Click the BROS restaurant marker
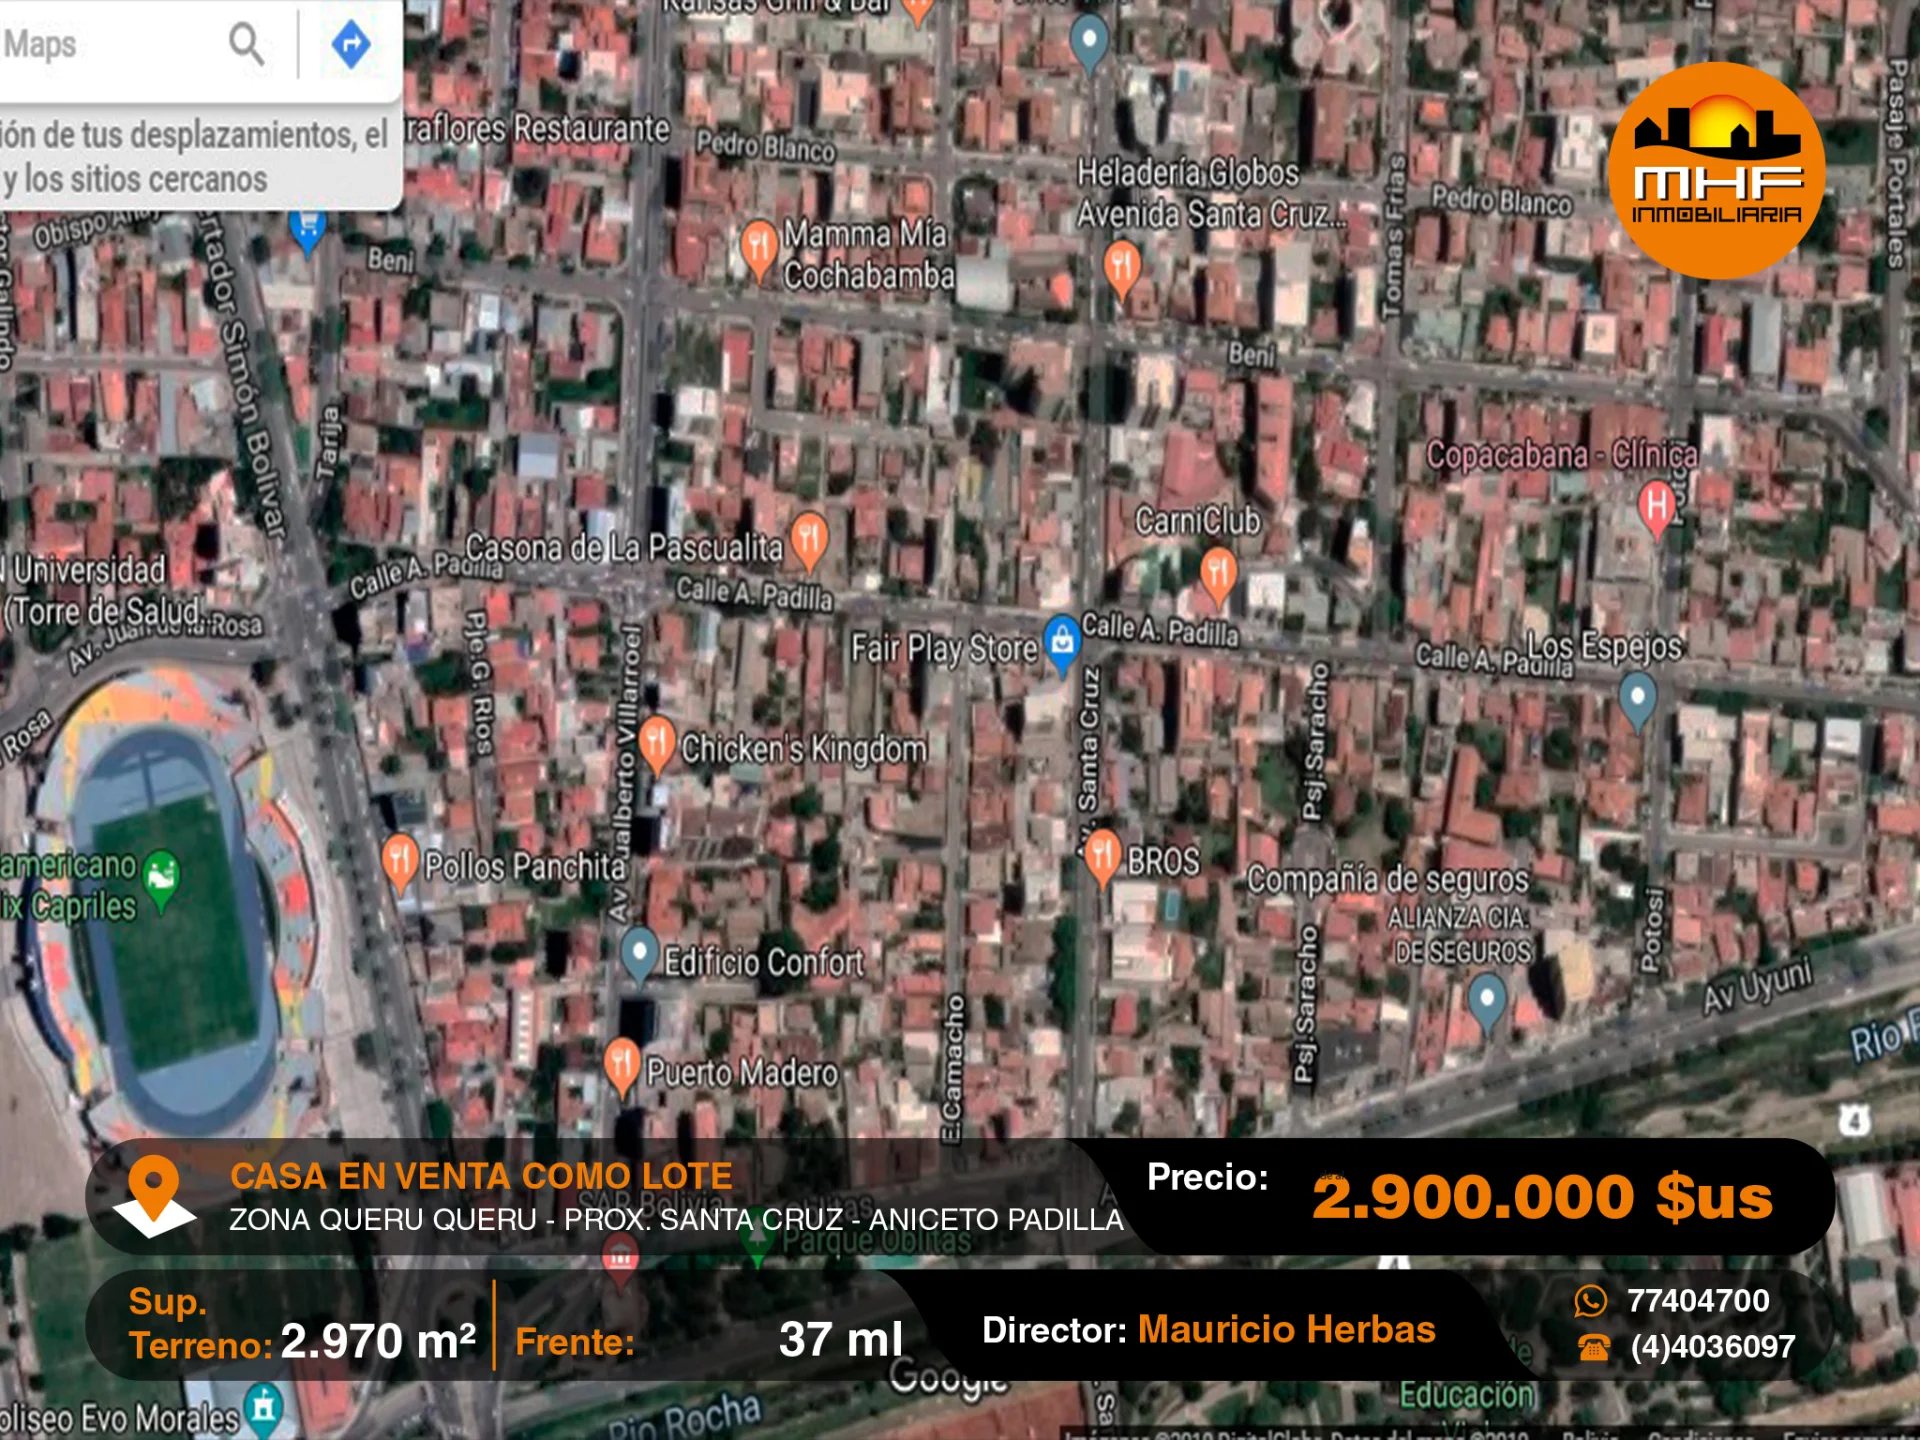 click(x=1102, y=855)
